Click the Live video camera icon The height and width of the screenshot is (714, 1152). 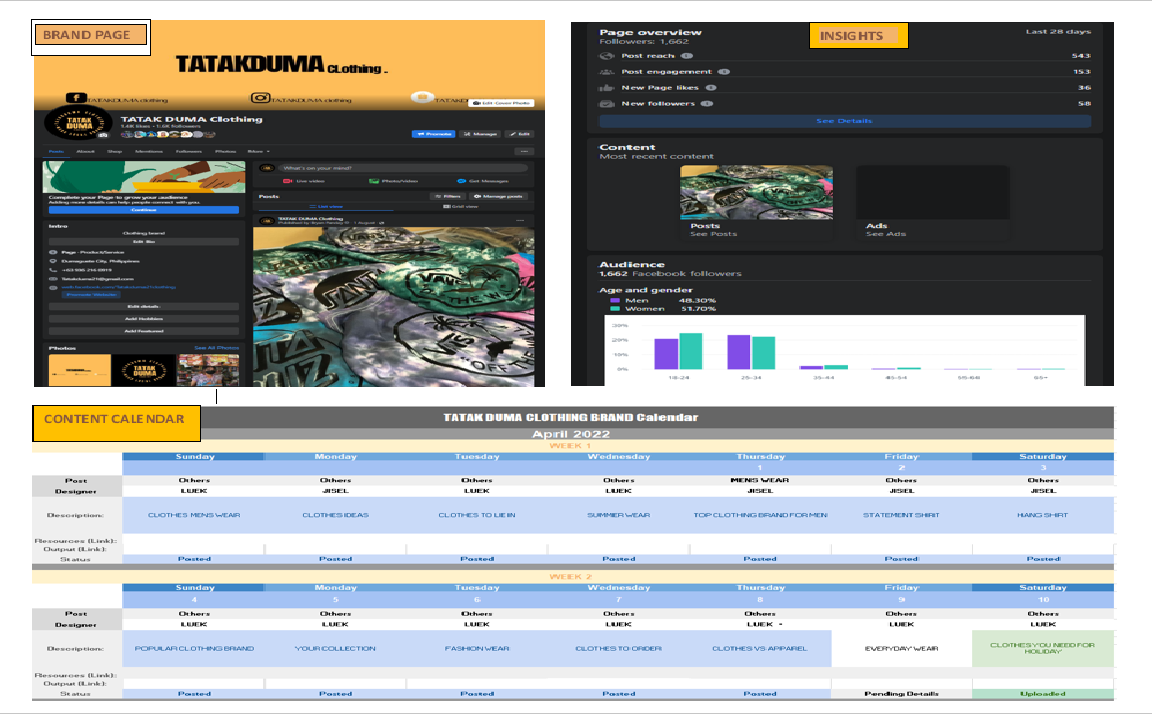[288, 181]
